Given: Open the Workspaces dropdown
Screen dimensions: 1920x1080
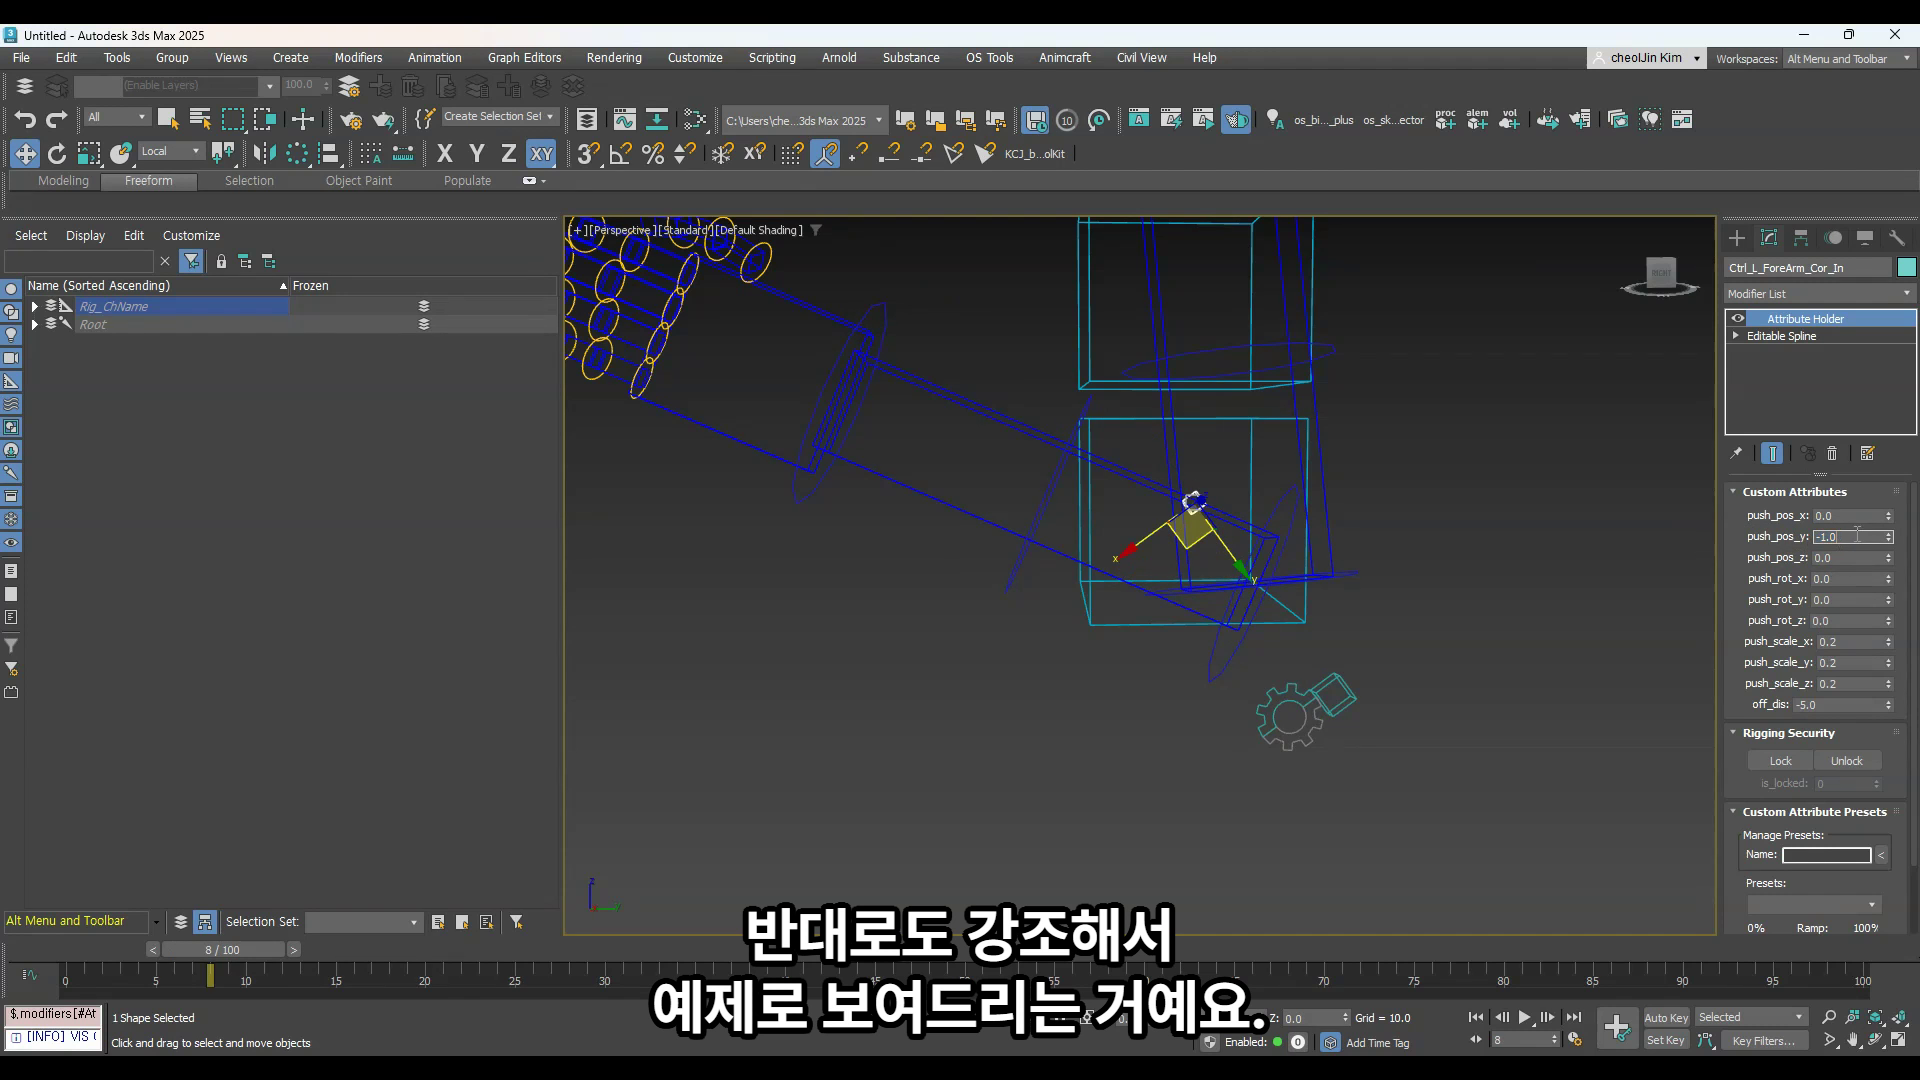Looking at the screenshot, I should 1848,59.
